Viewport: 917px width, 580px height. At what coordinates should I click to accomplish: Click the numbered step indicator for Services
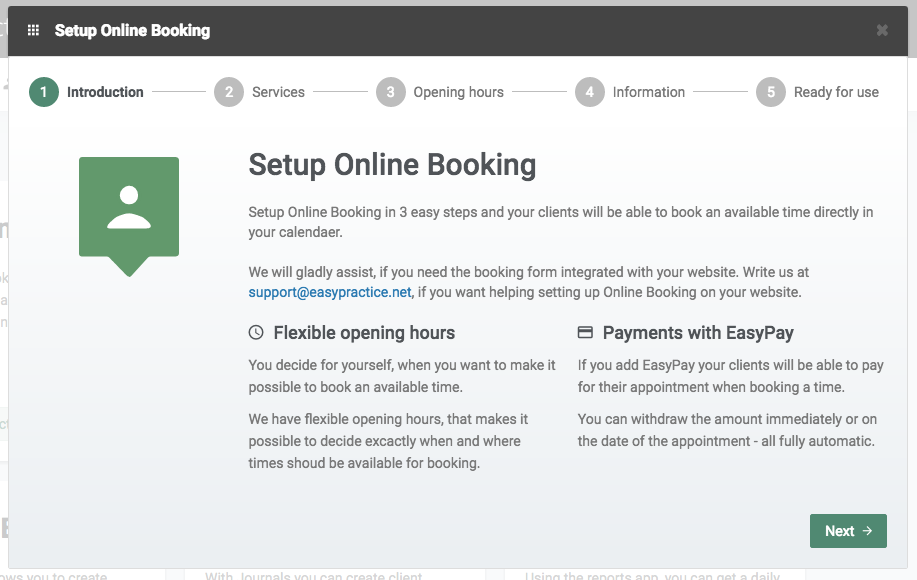pyautogui.click(x=228, y=92)
